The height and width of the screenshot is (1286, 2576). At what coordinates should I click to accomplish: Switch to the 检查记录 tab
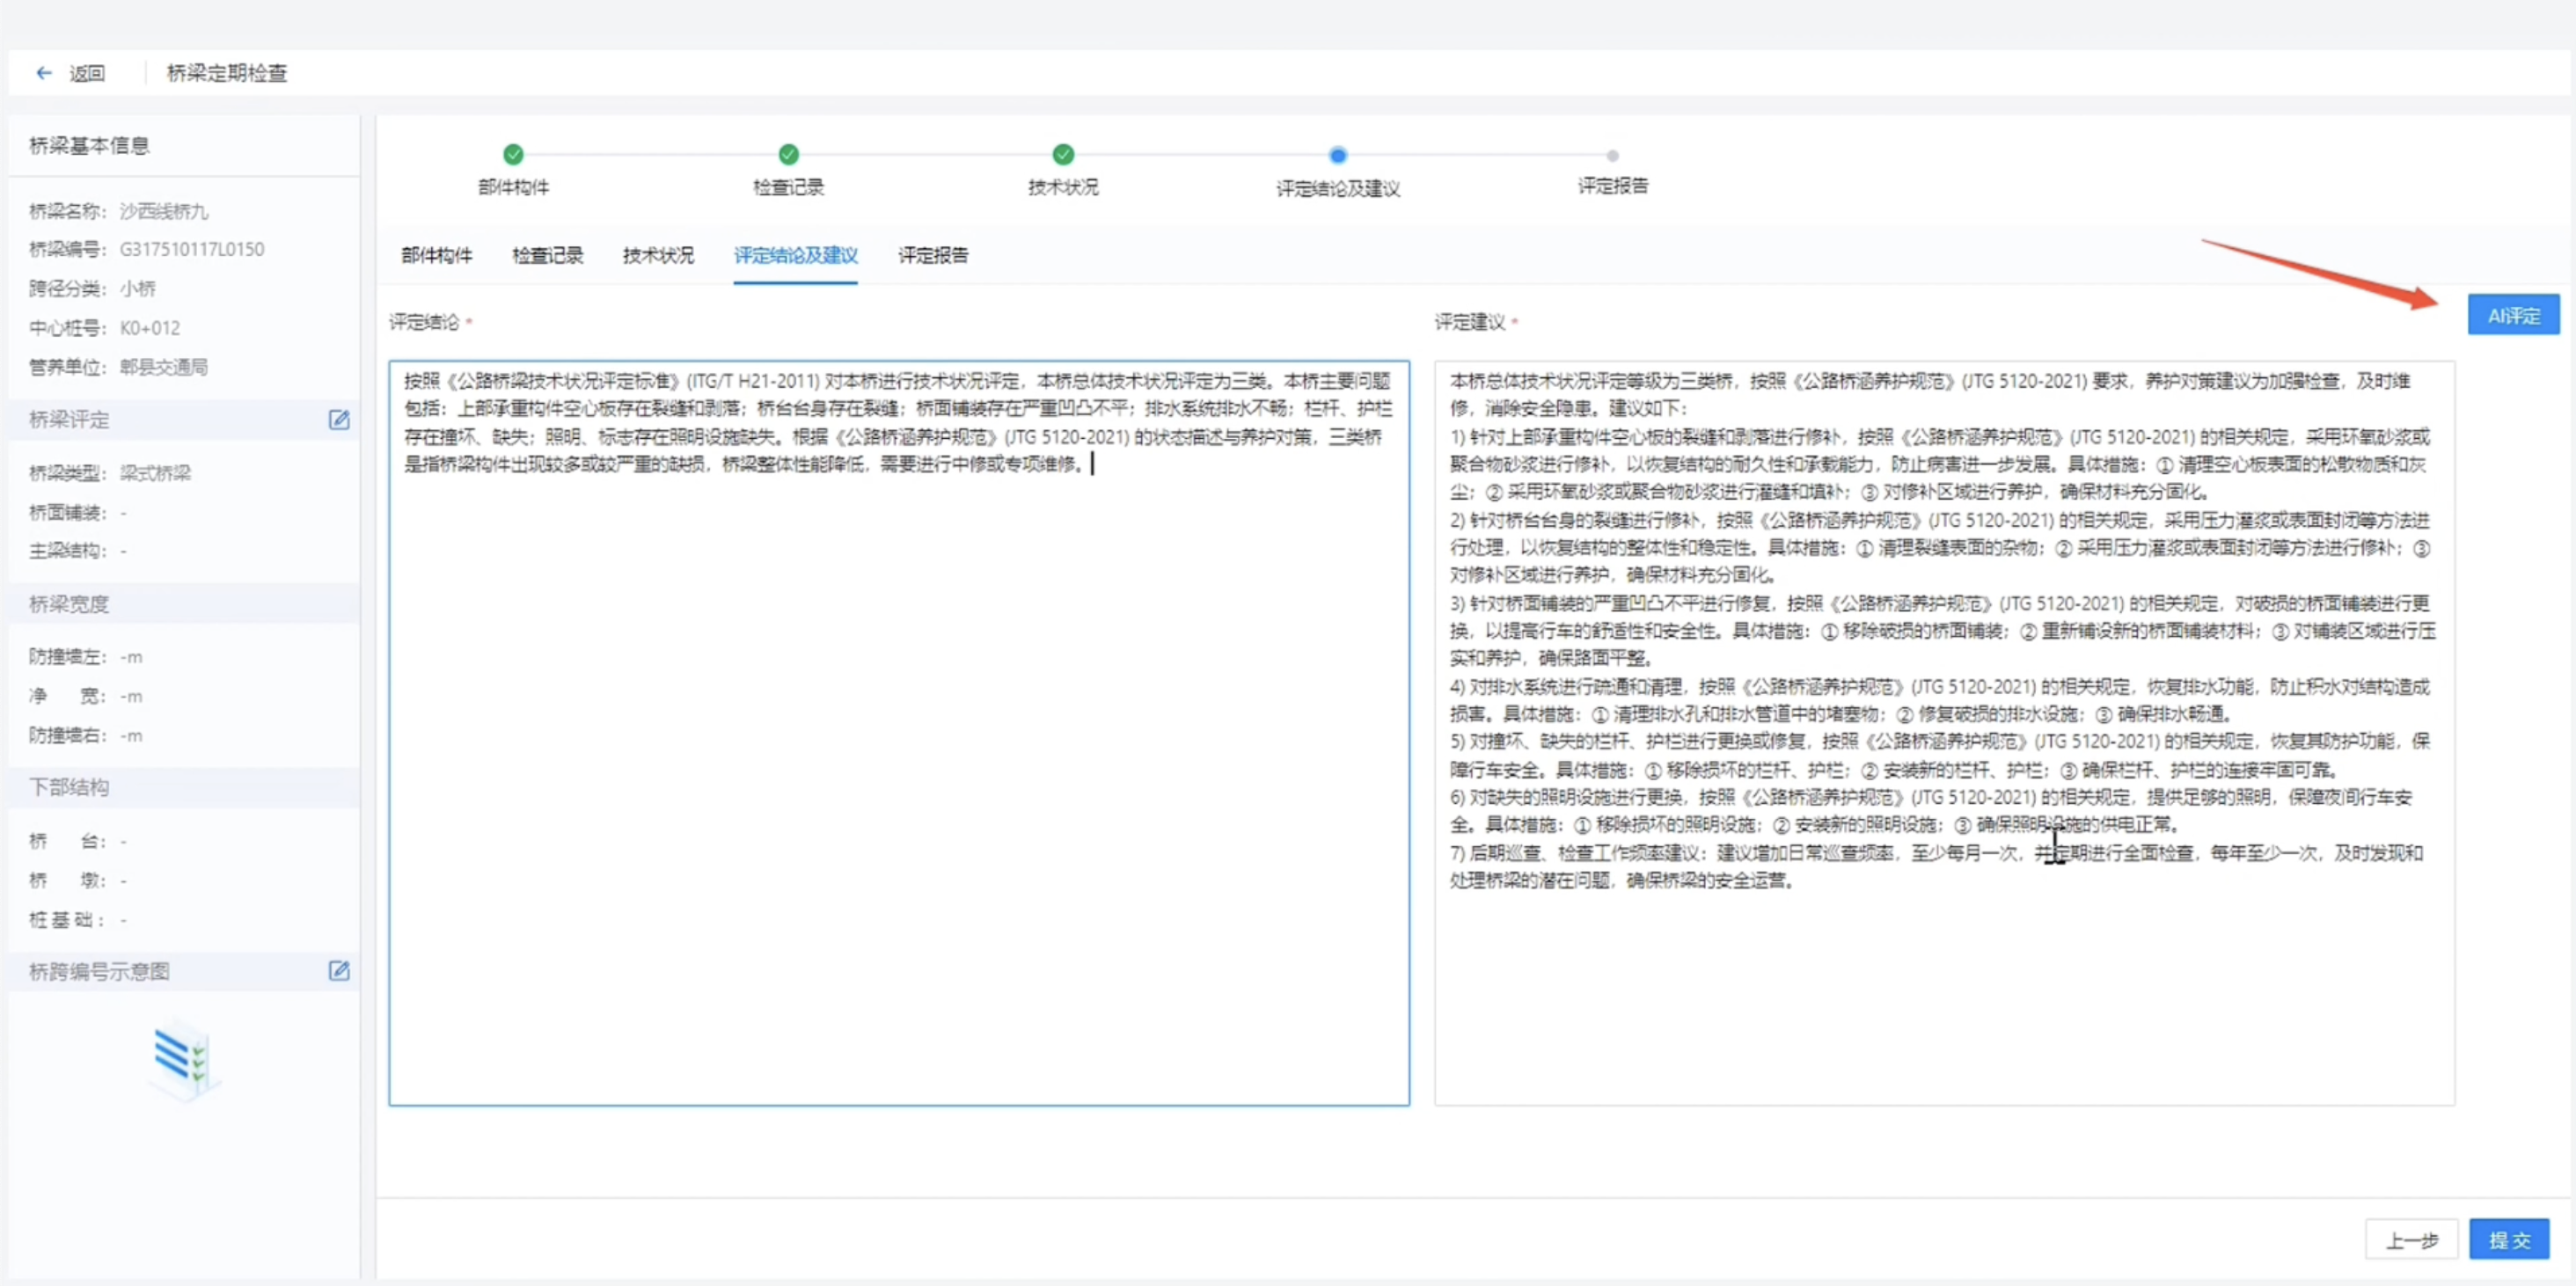click(547, 255)
